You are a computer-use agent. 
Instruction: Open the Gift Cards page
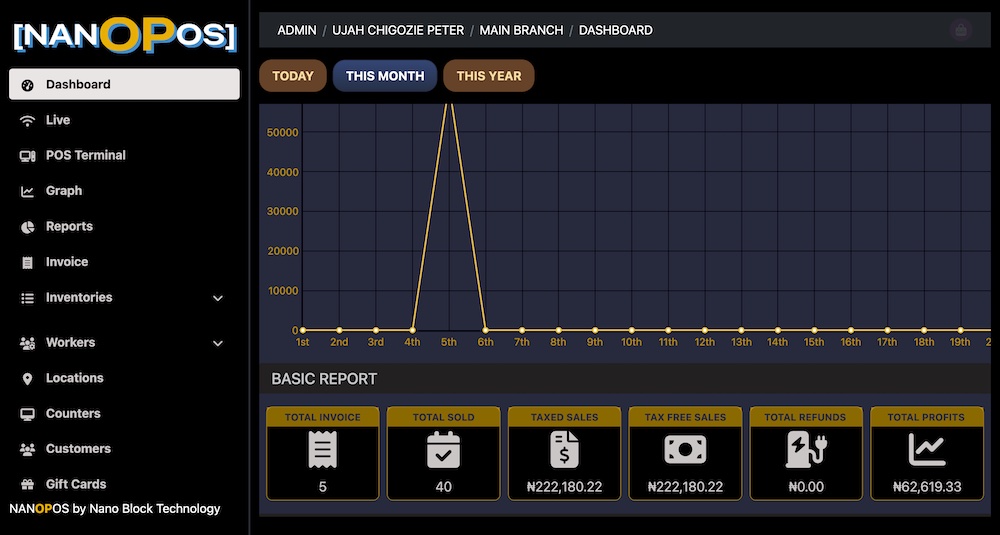(x=124, y=484)
